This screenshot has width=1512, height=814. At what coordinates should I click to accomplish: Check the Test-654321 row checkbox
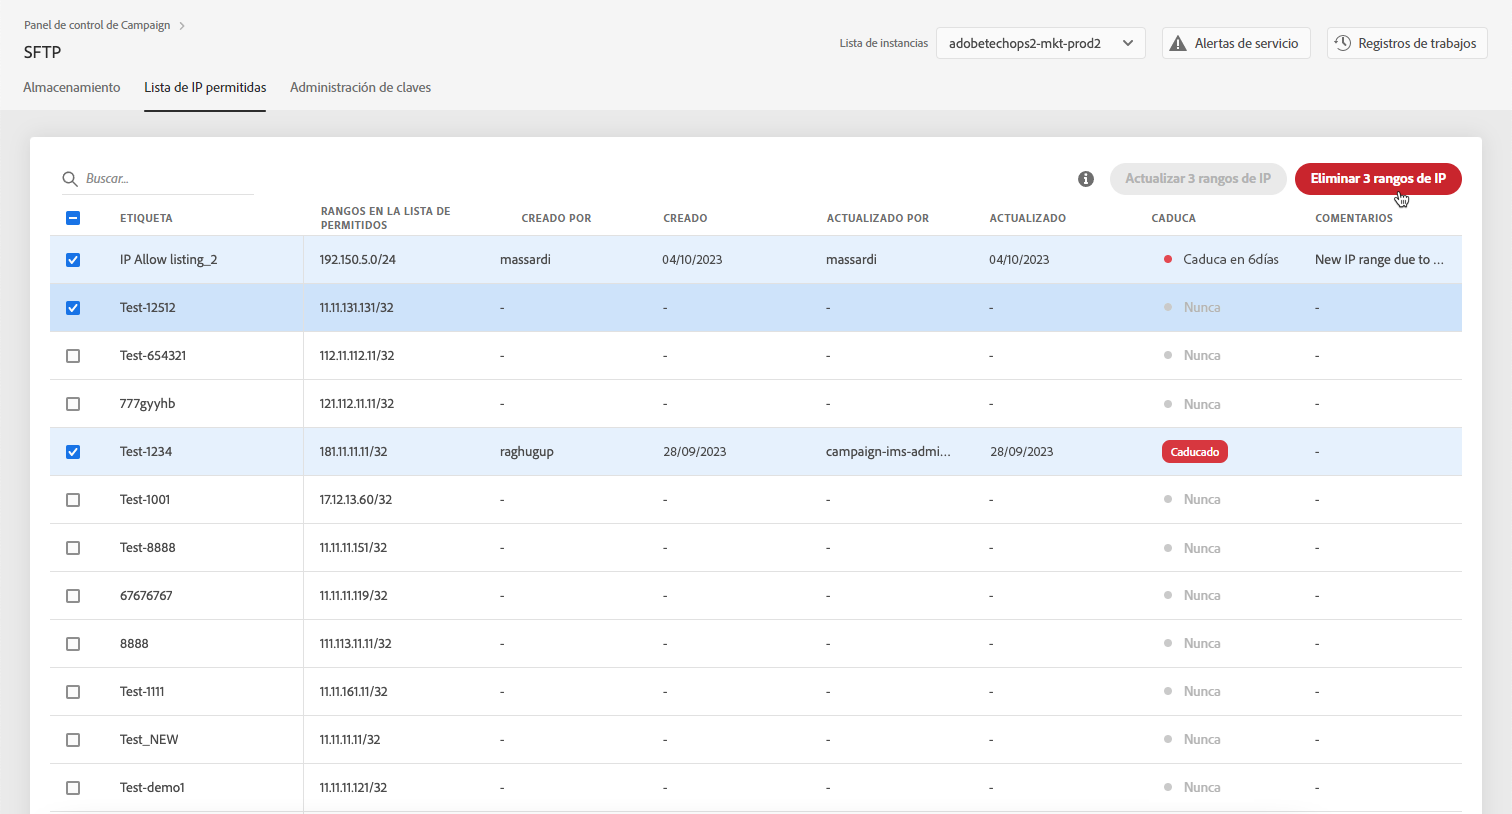[x=73, y=356]
